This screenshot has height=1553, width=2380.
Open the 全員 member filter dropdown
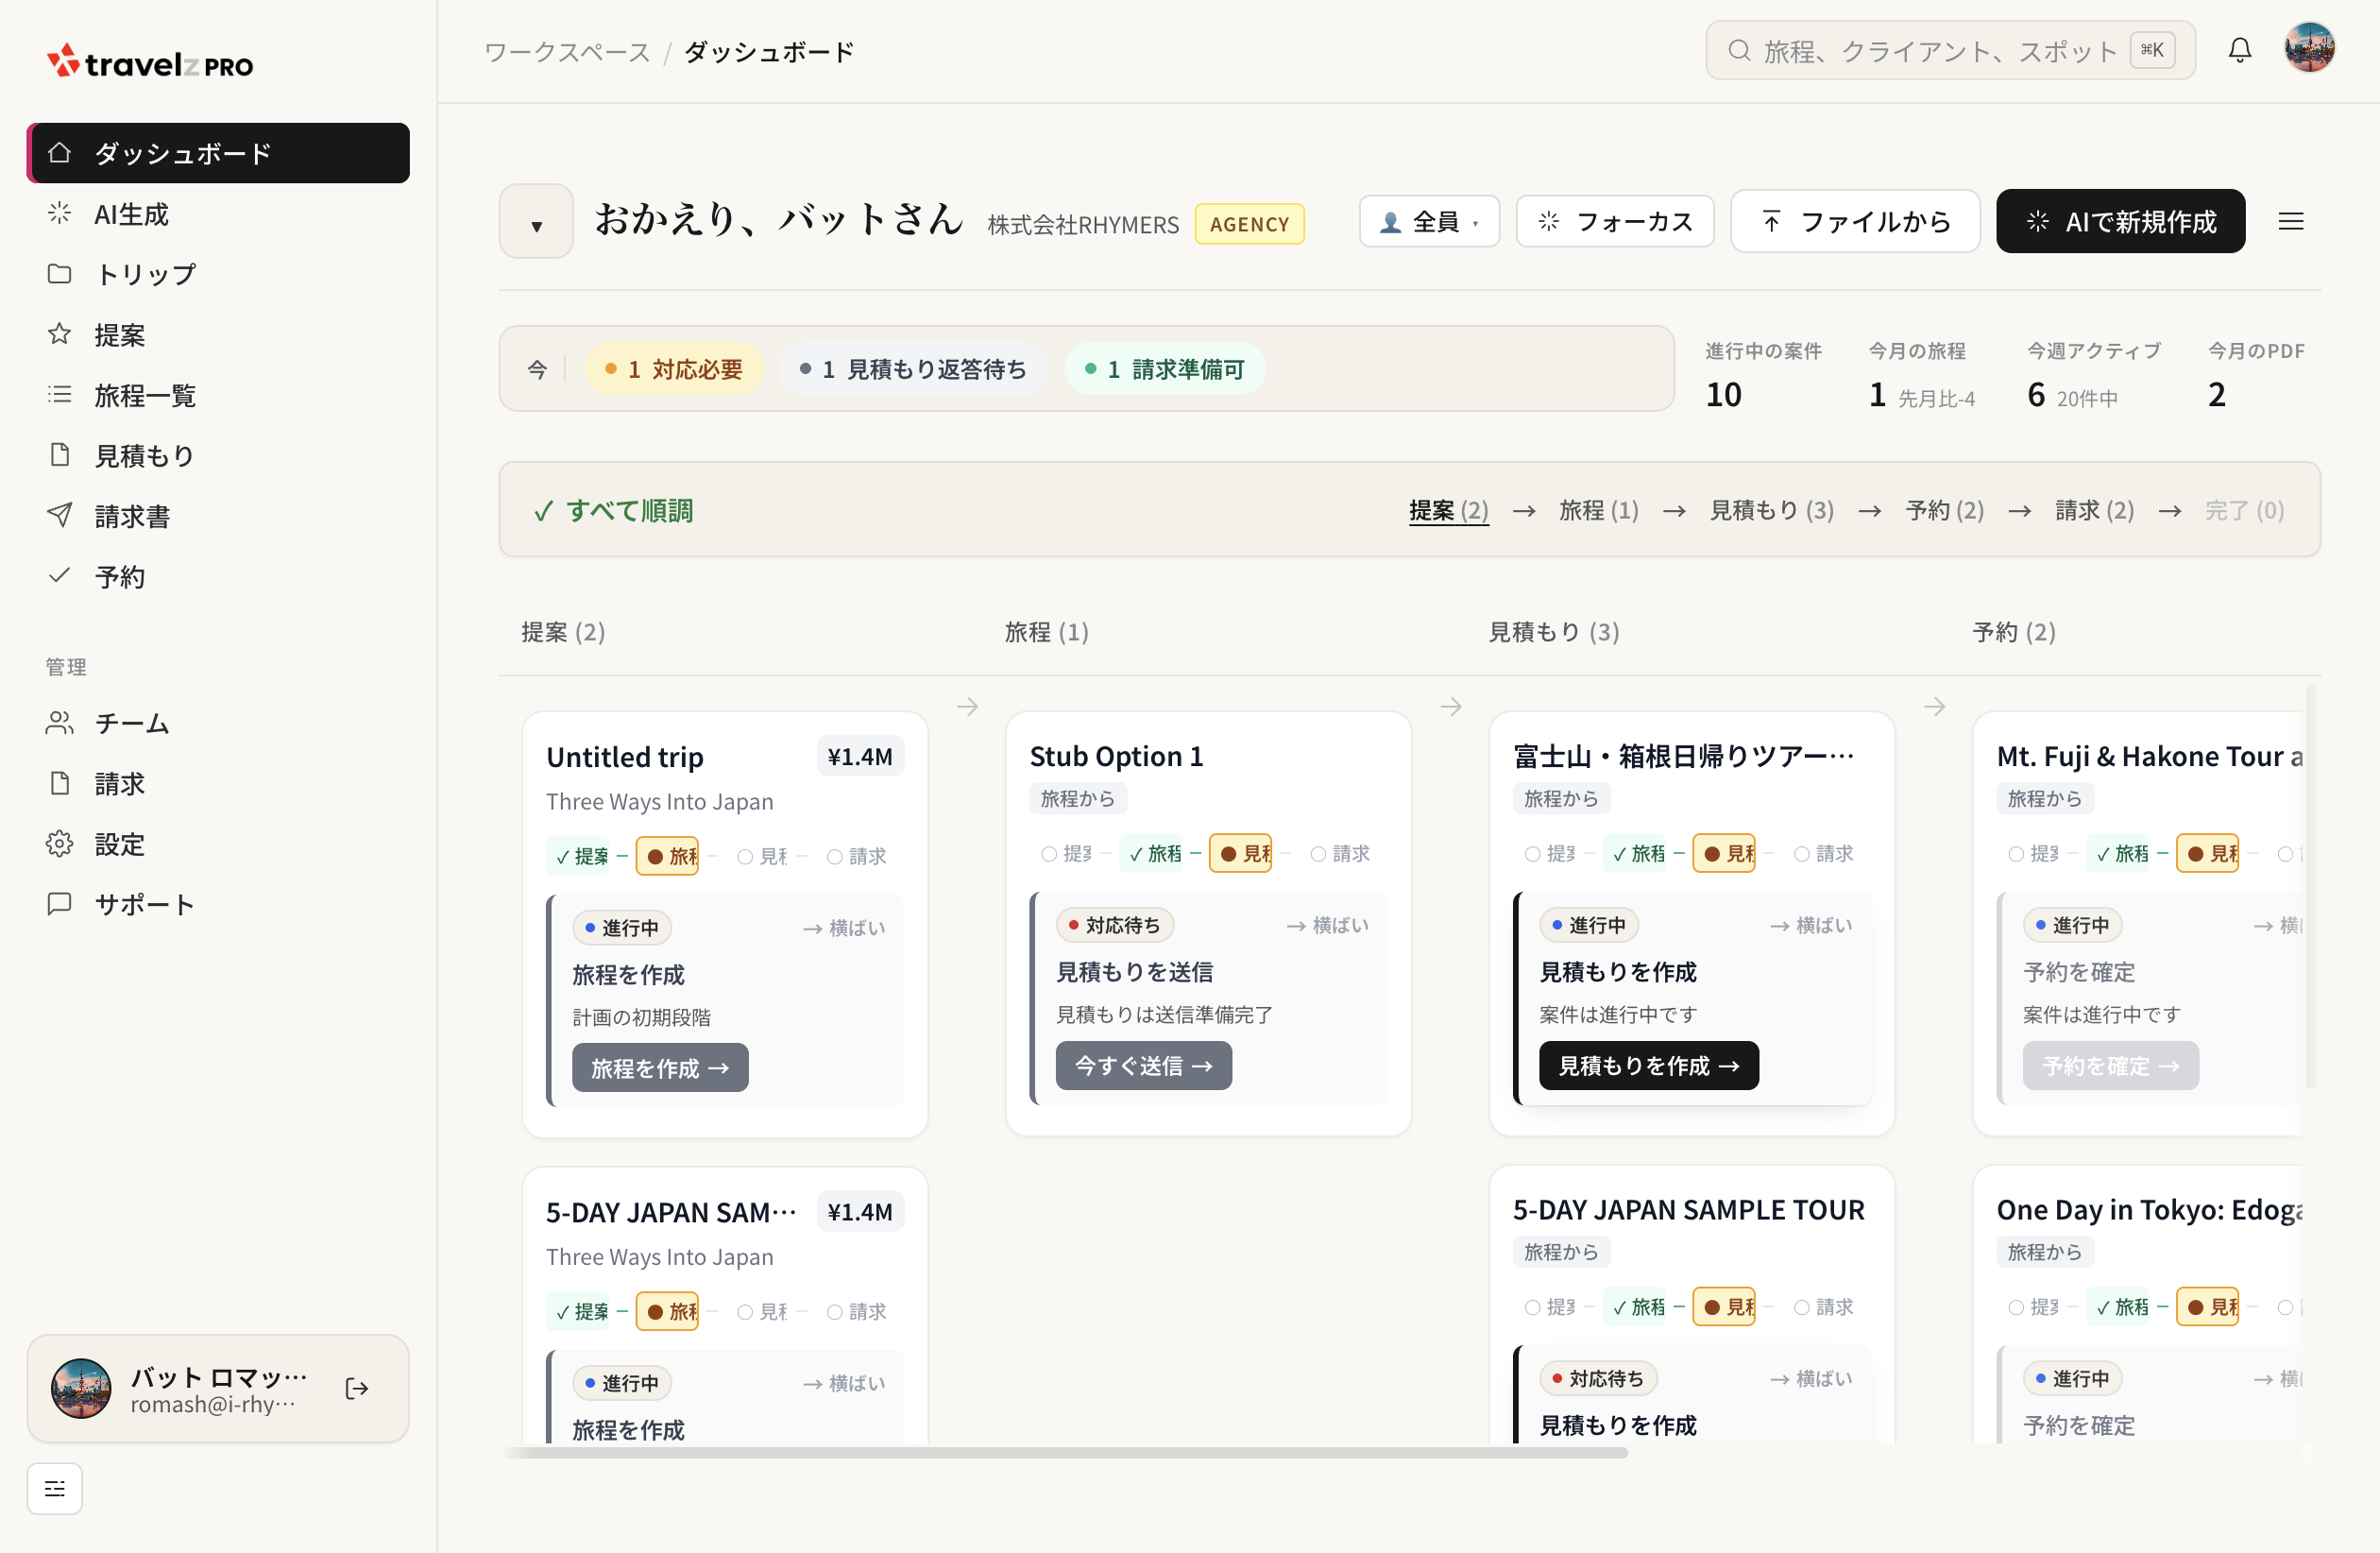(1430, 222)
